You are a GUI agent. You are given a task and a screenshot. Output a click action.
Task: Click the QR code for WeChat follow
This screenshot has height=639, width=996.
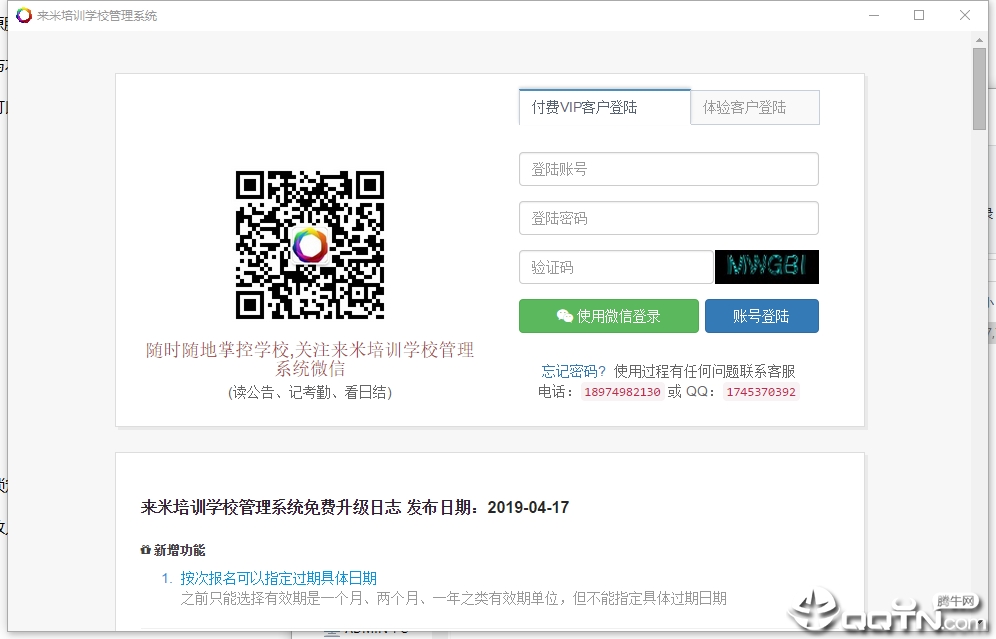coord(310,244)
